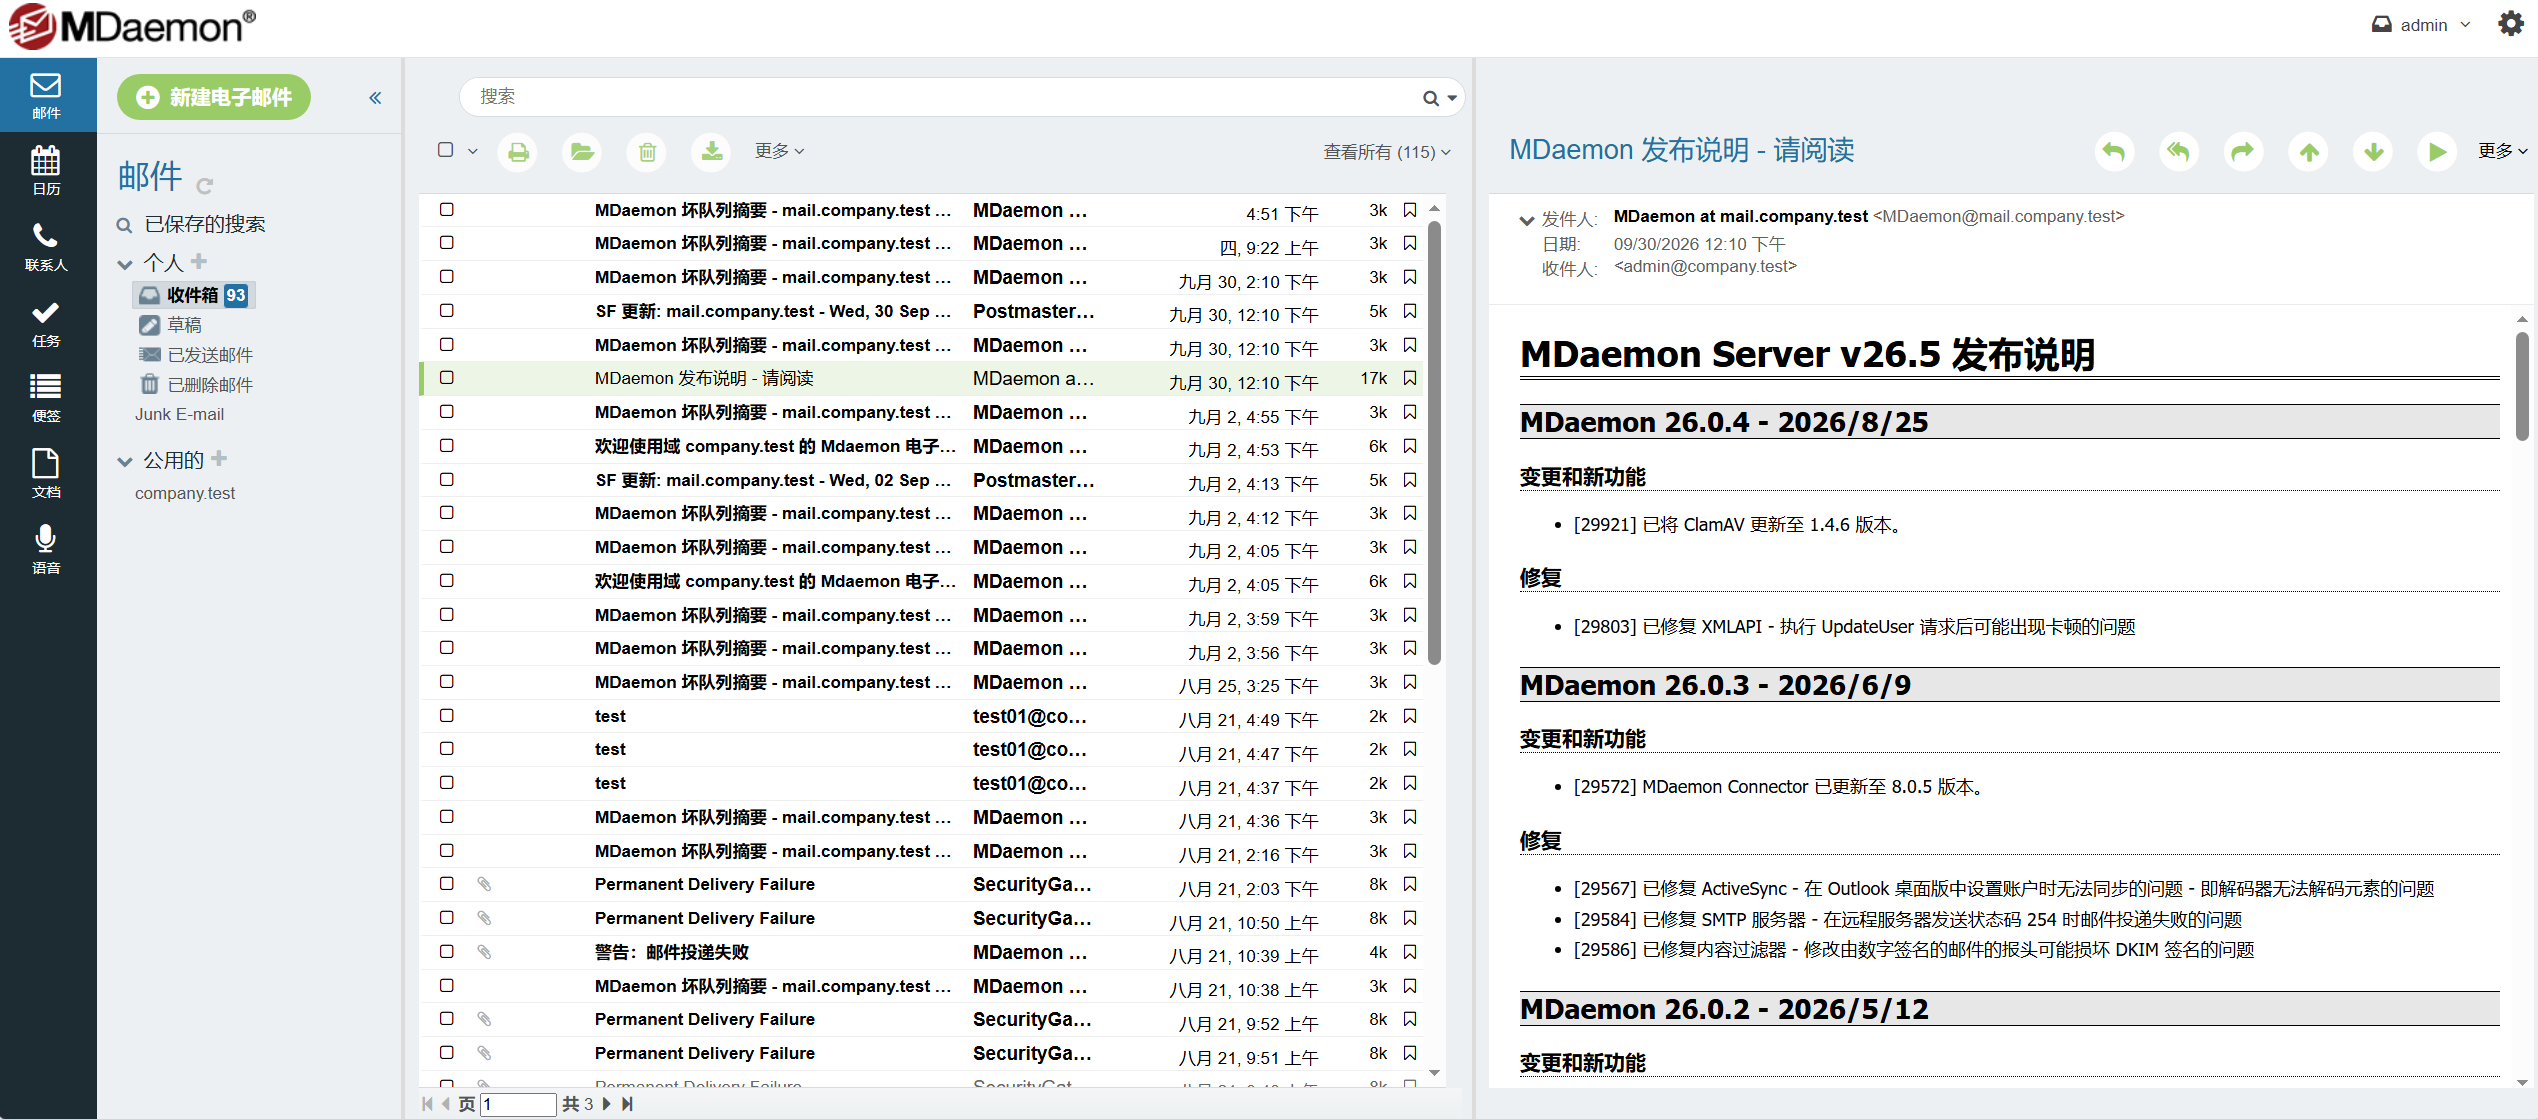2538x1119 pixels.
Task: Go to previous message with up arrow
Action: [x=2309, y=152]
